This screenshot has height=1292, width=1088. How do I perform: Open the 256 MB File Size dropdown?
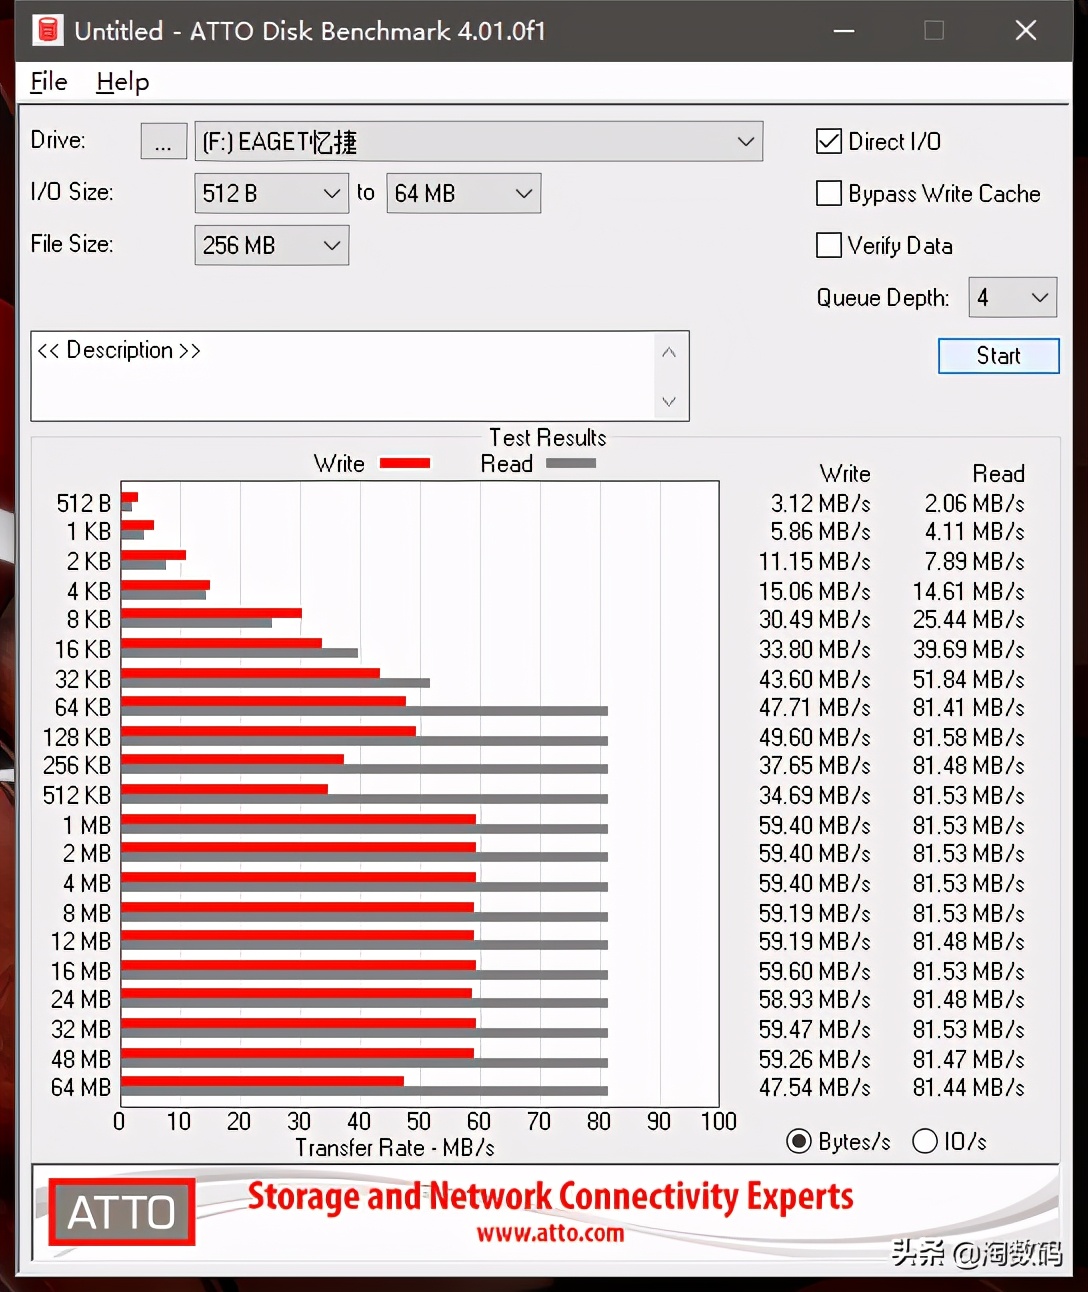[271, 245]
